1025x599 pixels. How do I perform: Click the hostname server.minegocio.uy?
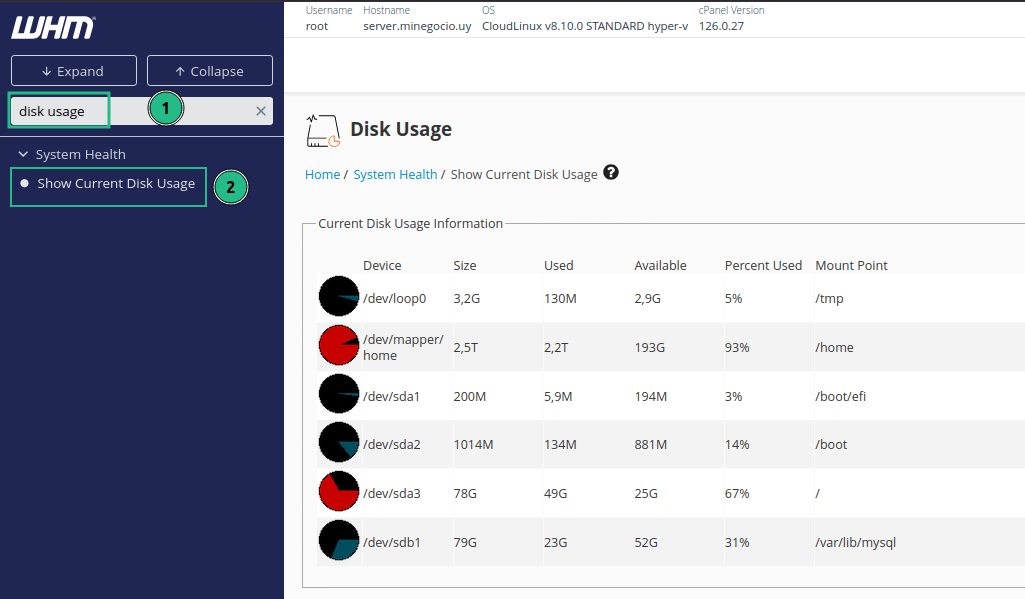tap(417, 26)
